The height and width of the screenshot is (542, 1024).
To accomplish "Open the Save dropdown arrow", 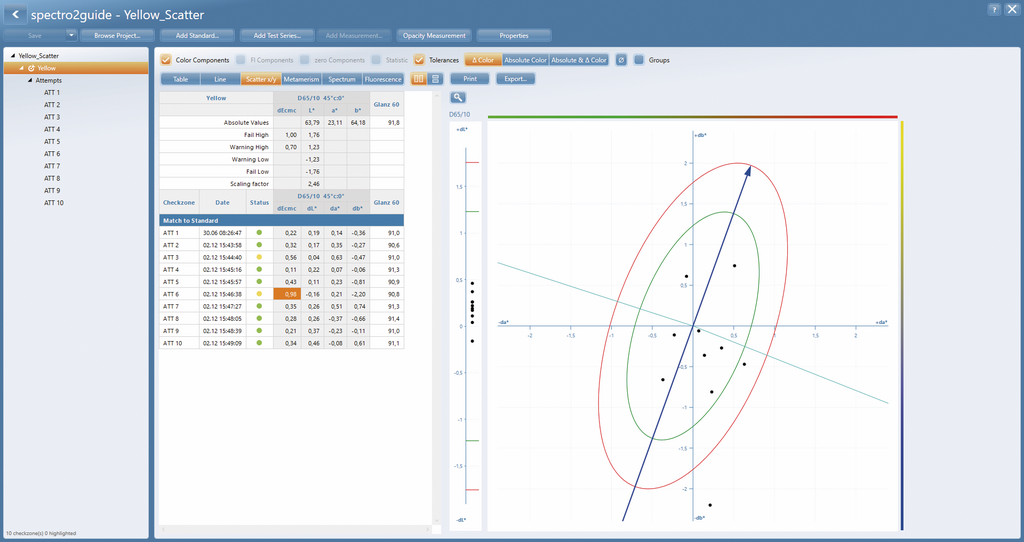I will 71,35.
